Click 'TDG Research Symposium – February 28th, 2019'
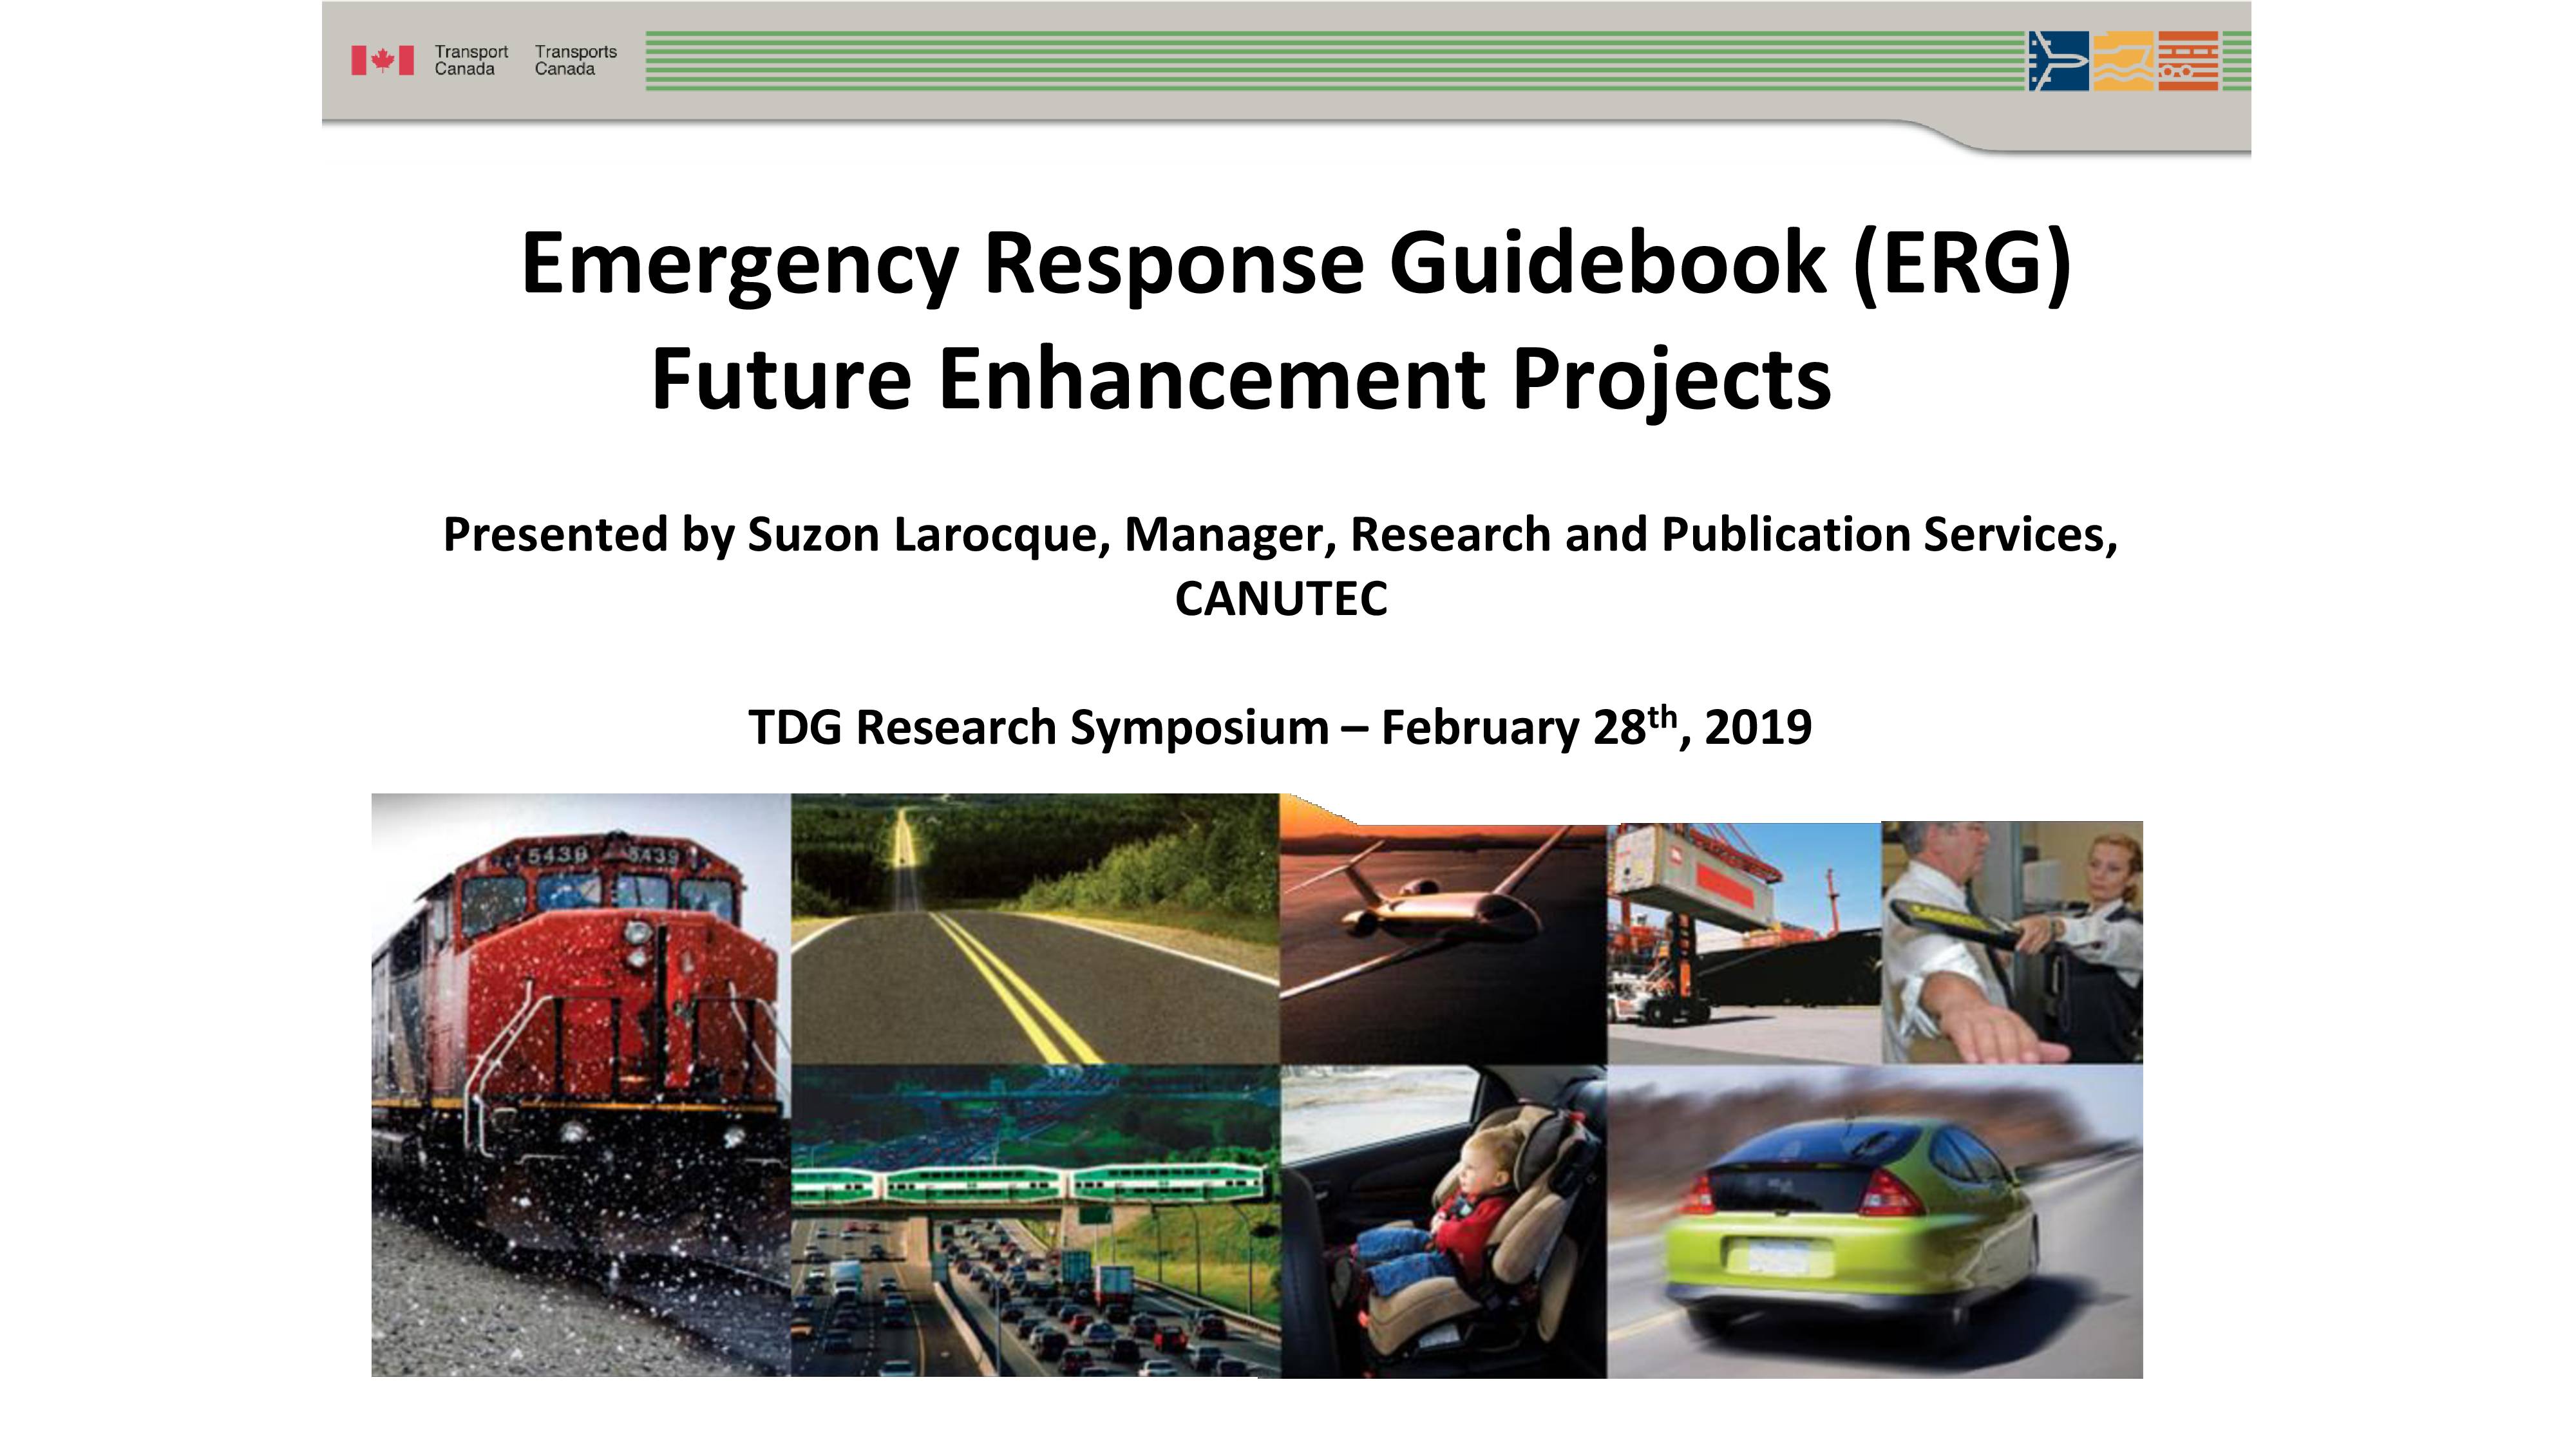 [1280, 726]
